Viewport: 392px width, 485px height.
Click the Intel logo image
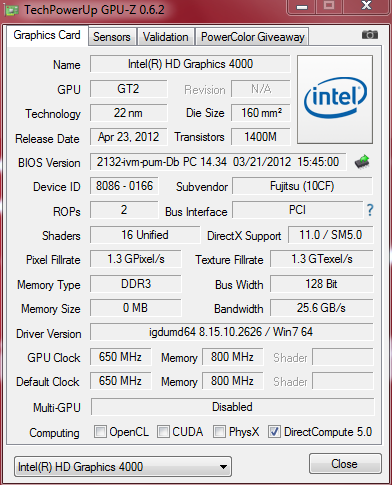pyautogui.click(x=335, y=99)
